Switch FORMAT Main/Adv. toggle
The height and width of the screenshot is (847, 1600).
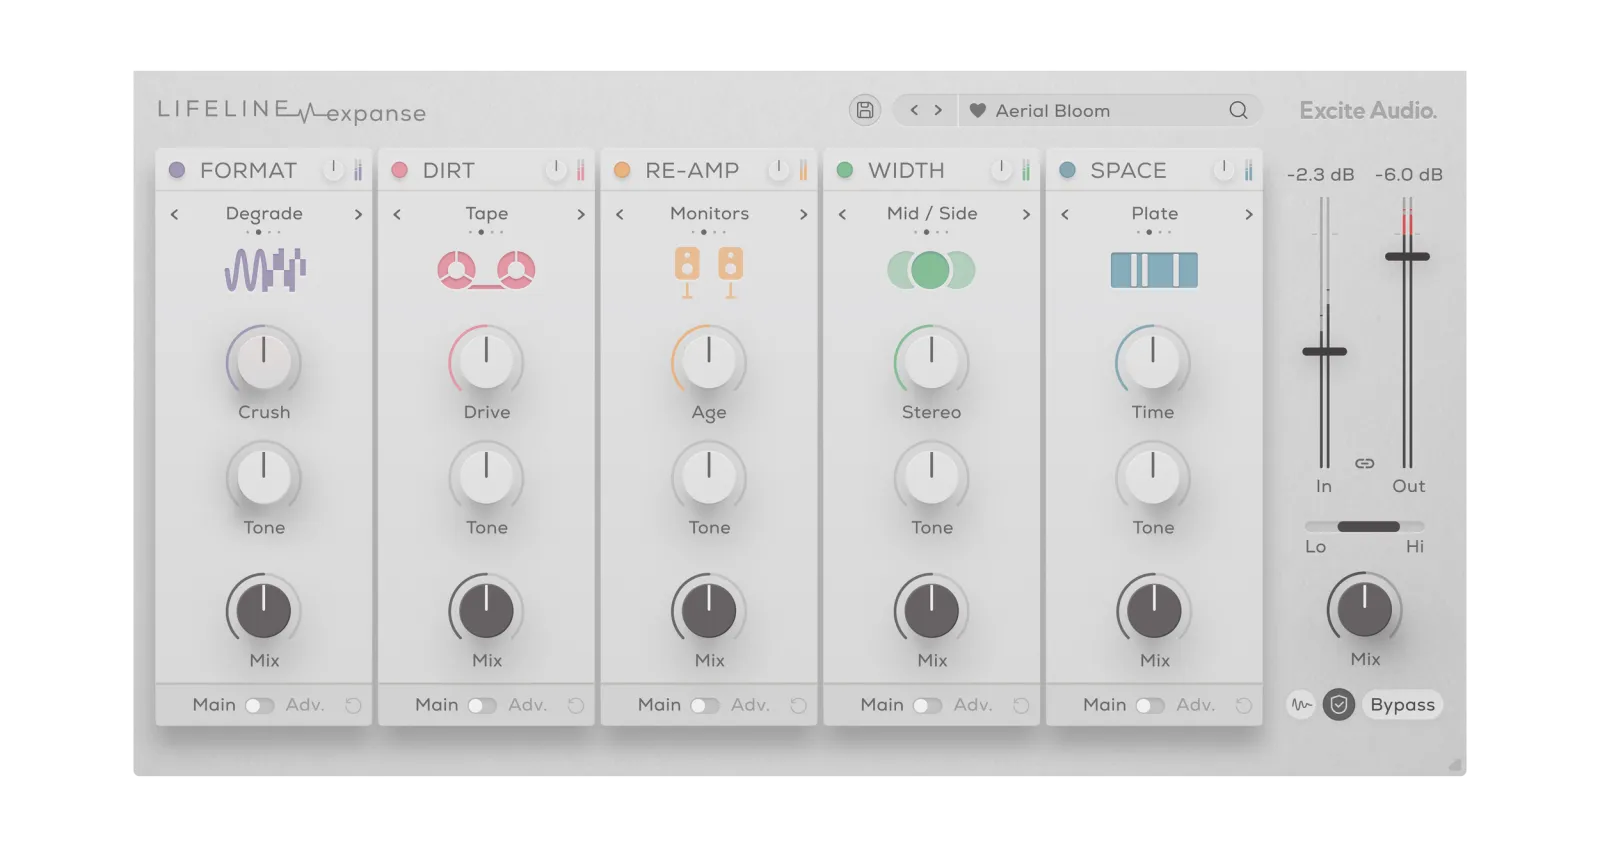coord(260,706)
